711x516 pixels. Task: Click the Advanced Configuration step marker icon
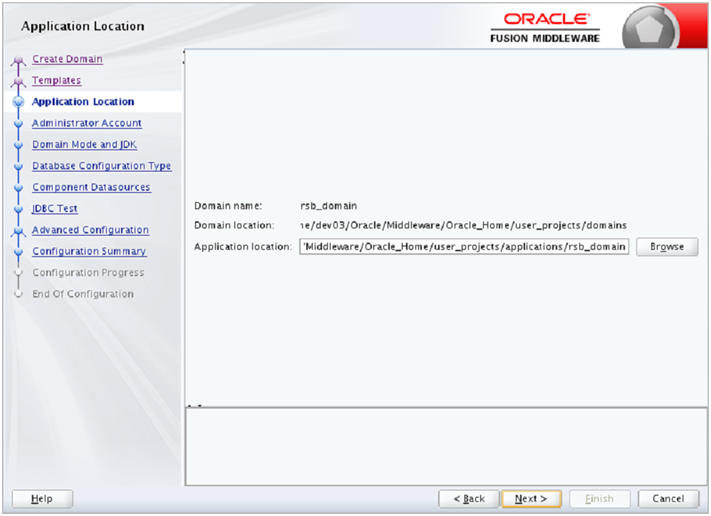coord(18,231)
